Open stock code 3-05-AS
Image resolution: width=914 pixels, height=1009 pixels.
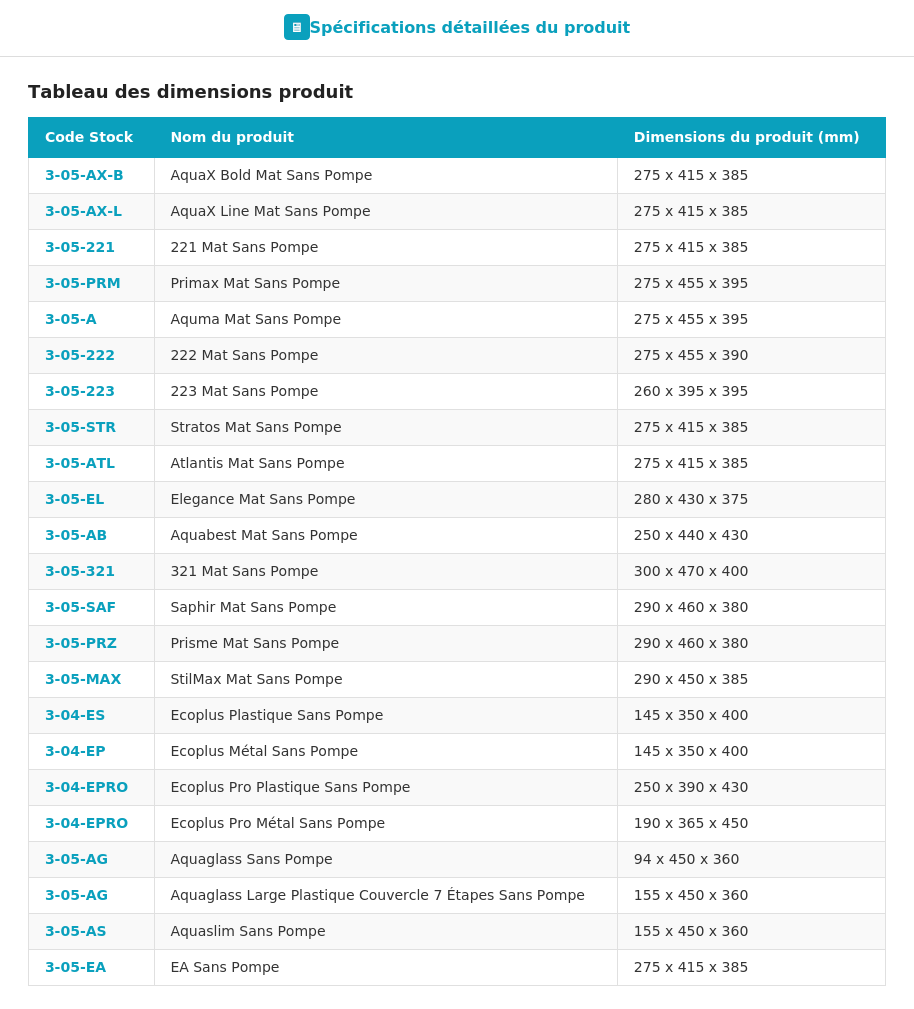(75, 932)
